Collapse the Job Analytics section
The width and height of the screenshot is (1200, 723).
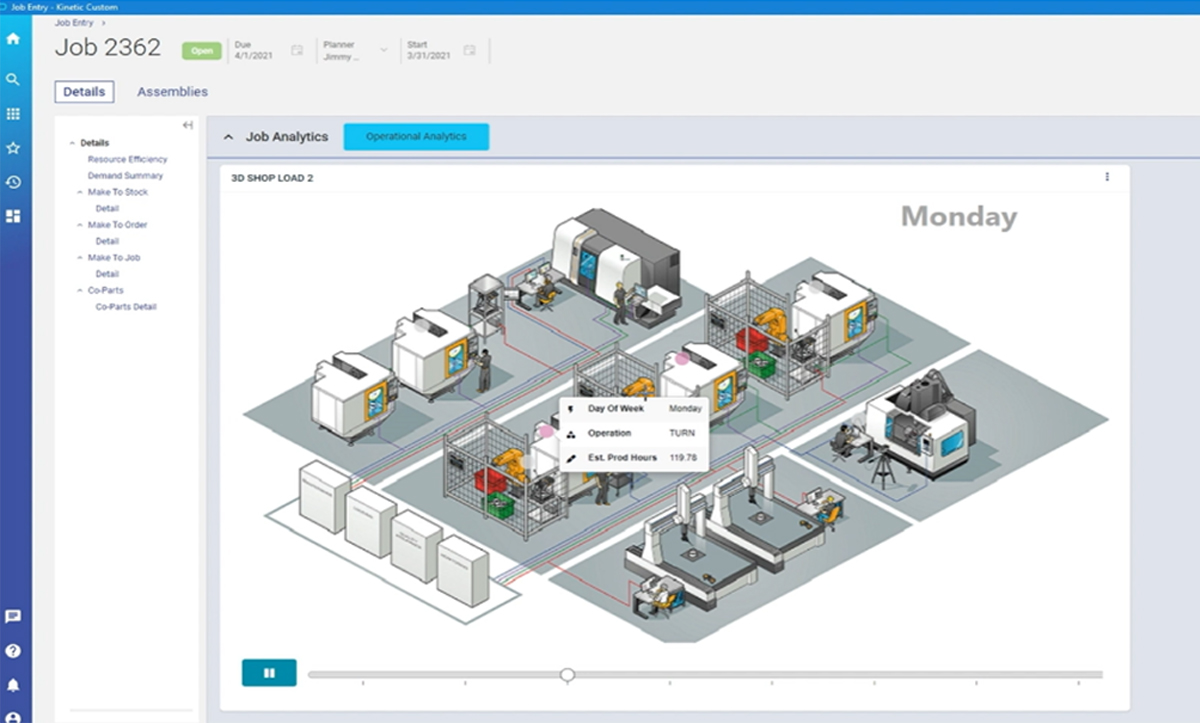tap(229, 137)
